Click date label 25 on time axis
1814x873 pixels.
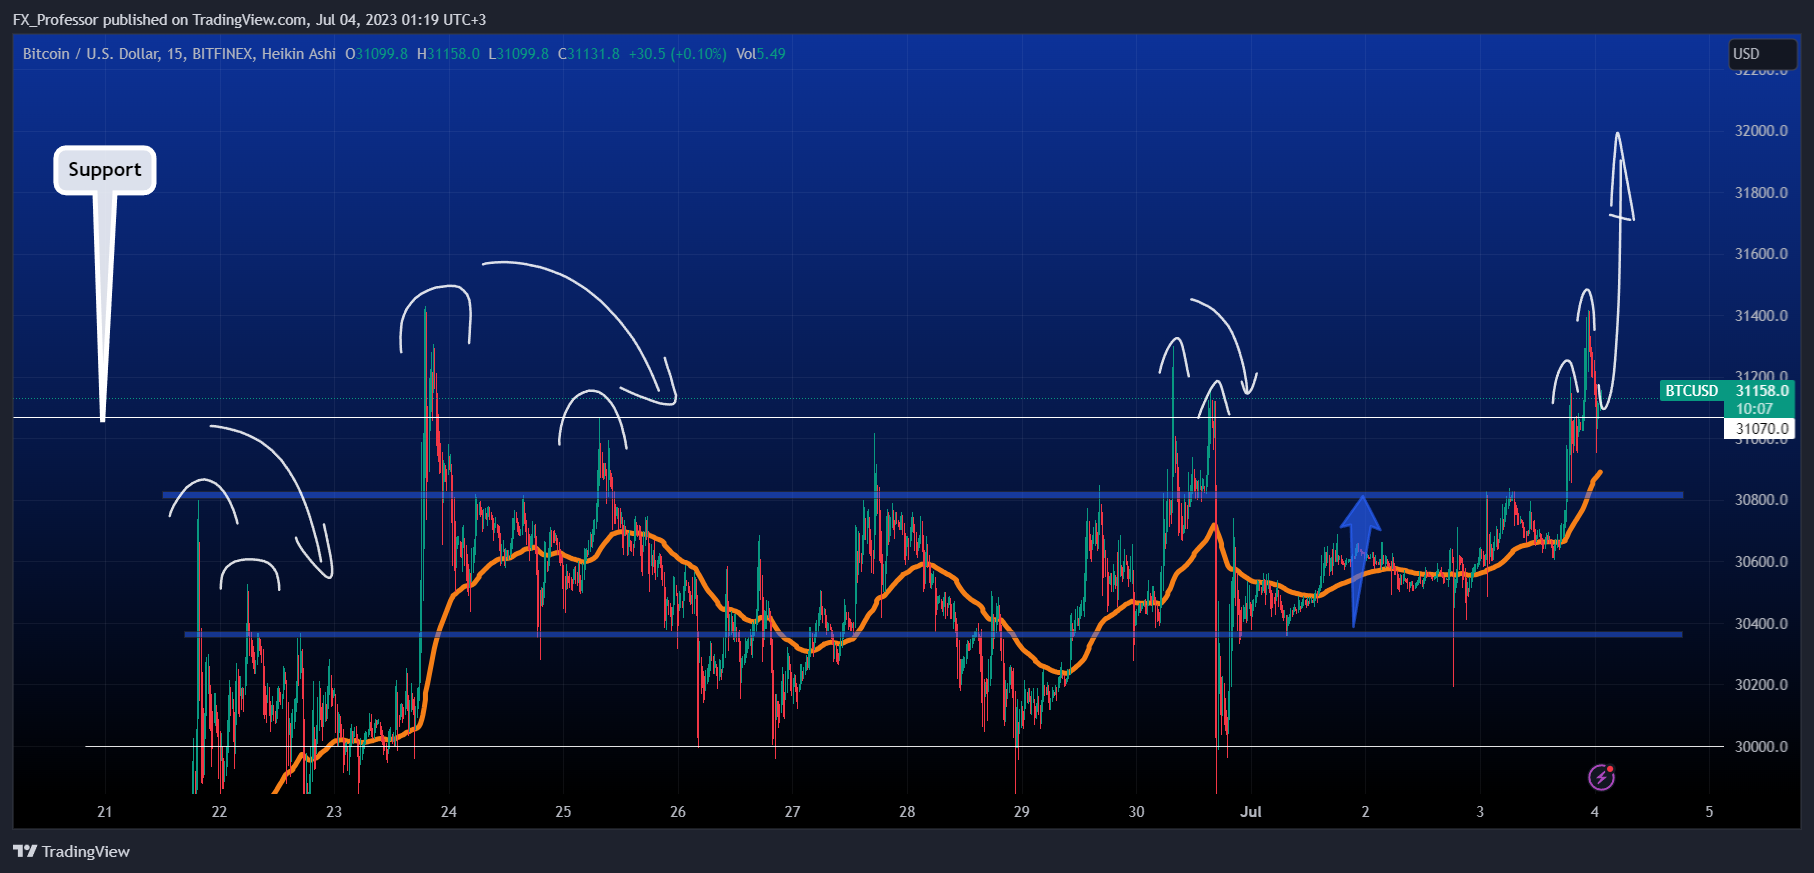pyautogui.click(x=563, y=812)
